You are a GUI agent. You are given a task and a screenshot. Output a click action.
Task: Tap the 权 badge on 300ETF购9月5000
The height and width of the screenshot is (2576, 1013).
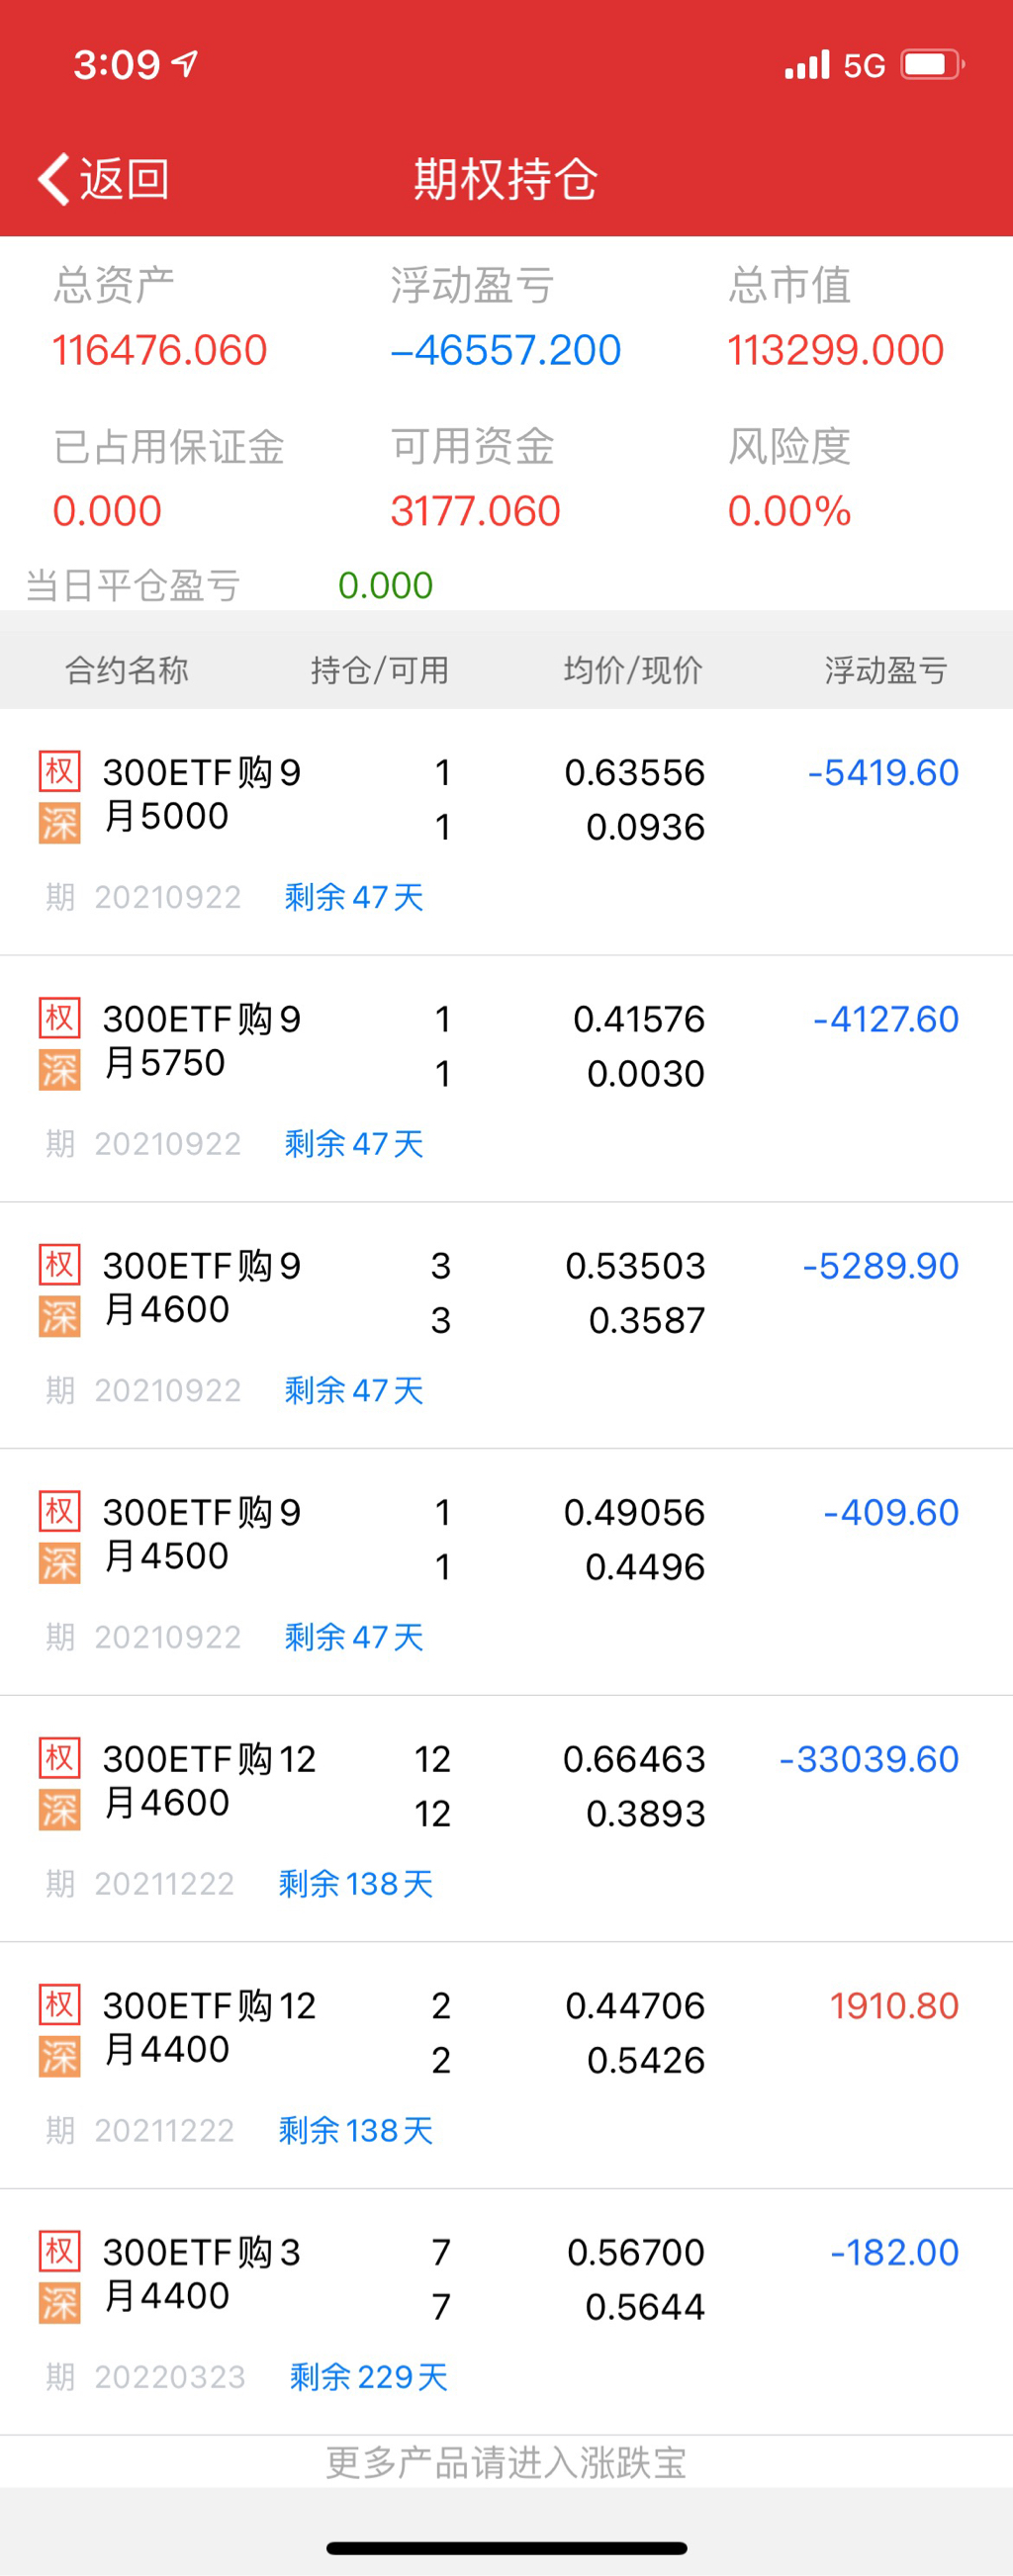(59, 771)
